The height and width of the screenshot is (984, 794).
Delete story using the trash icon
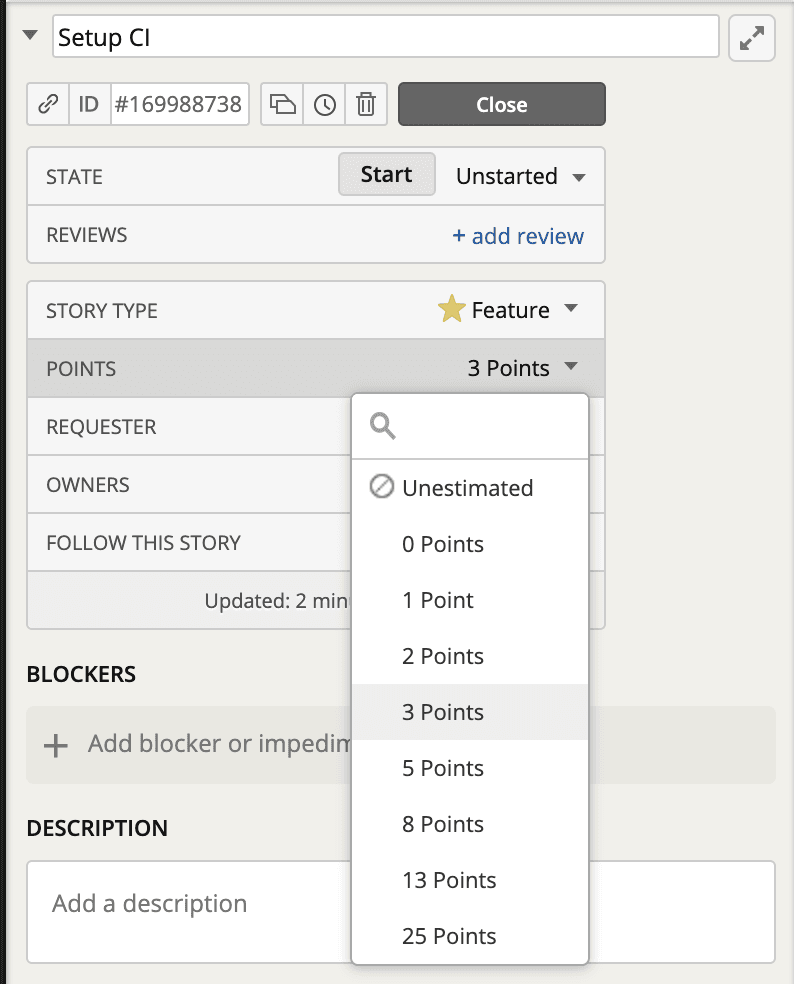367,104
